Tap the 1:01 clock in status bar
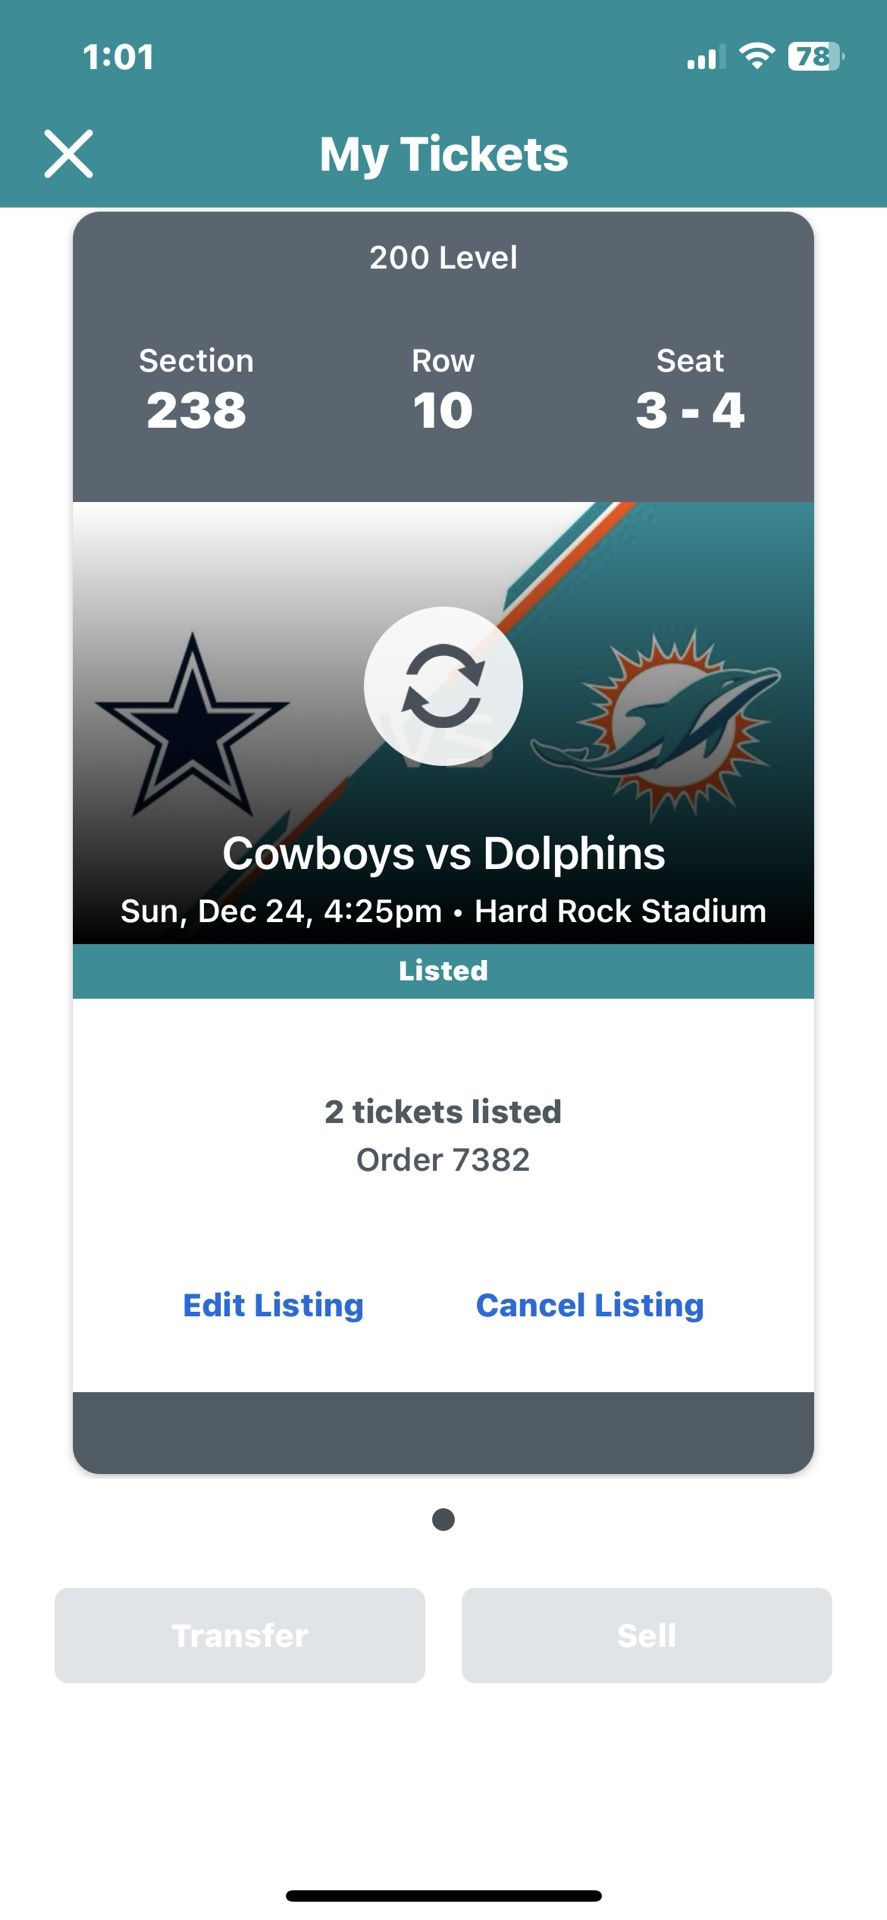The height and width of the screenshot is (1920, 887). tap(118, 57)
